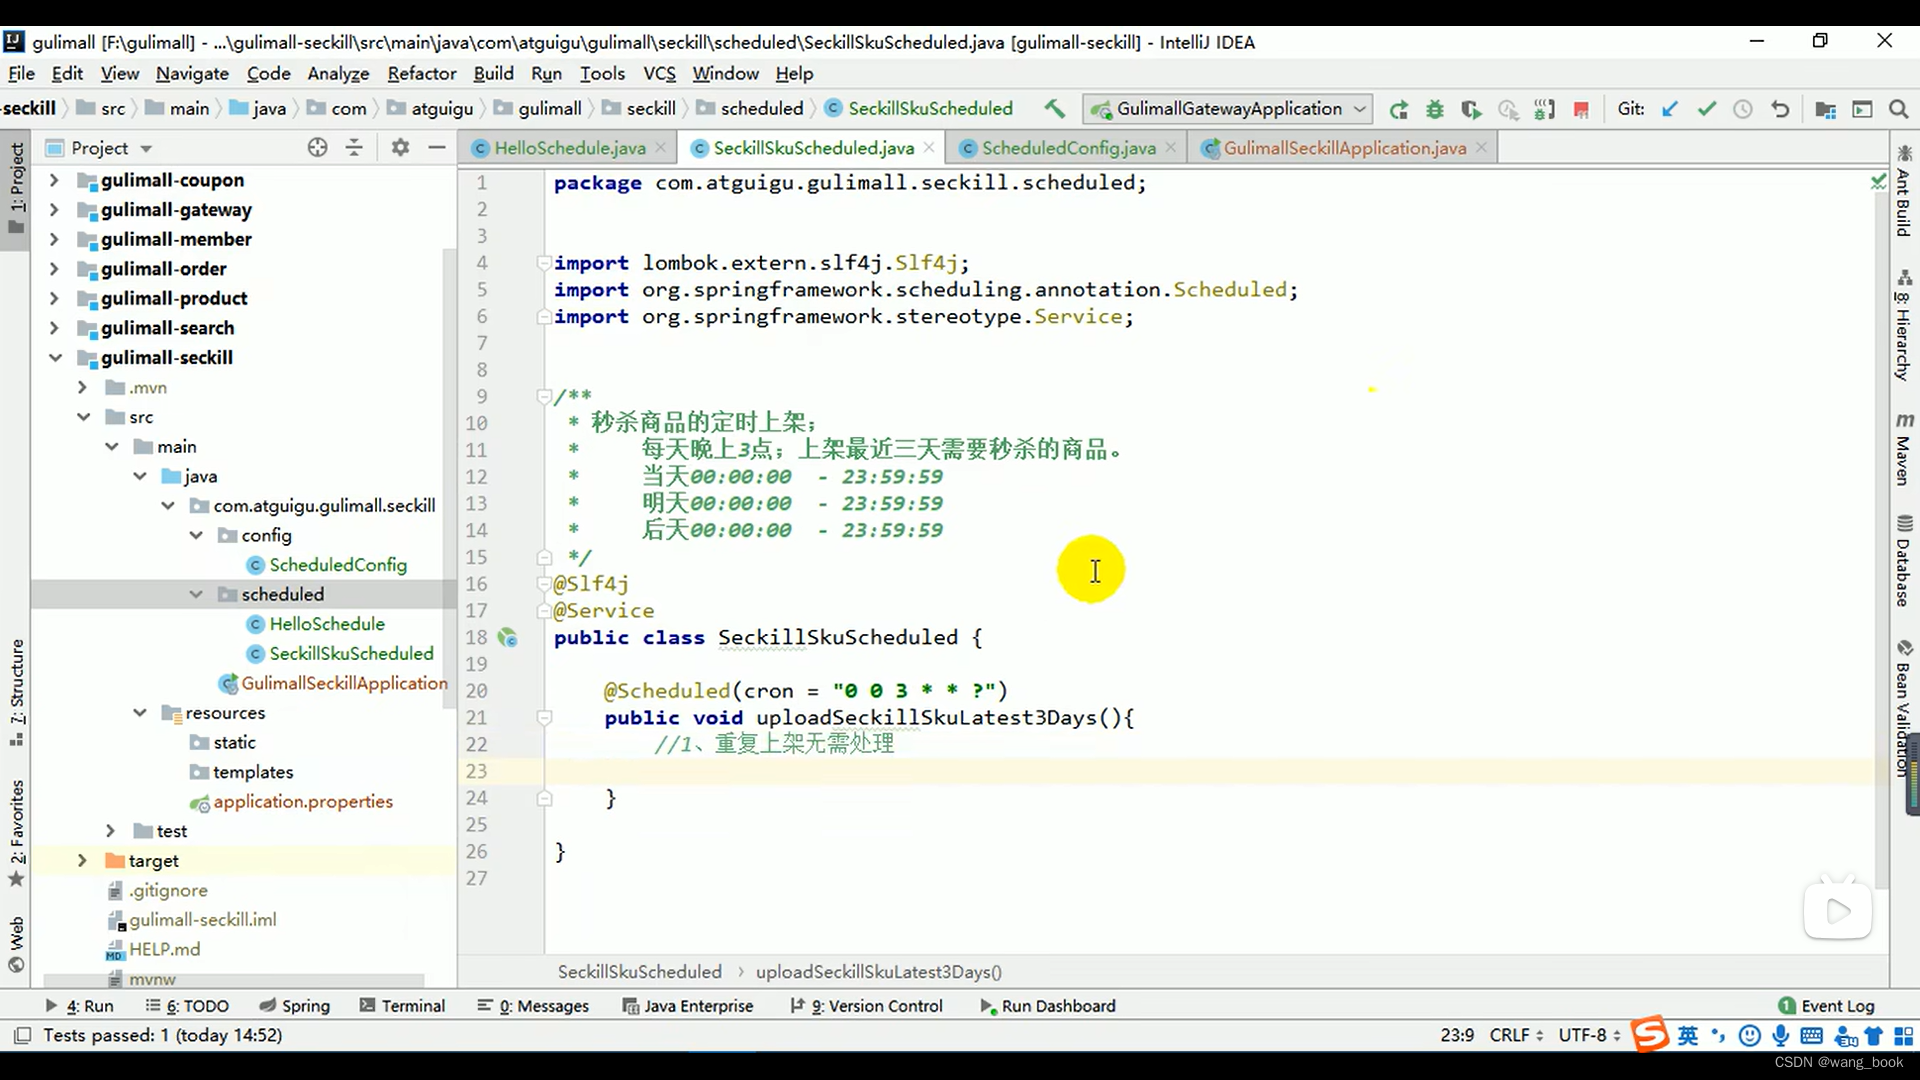Show Git history clock icon
Image resolution: width=1920 pixels, height=1080 pixels.
1743,109
